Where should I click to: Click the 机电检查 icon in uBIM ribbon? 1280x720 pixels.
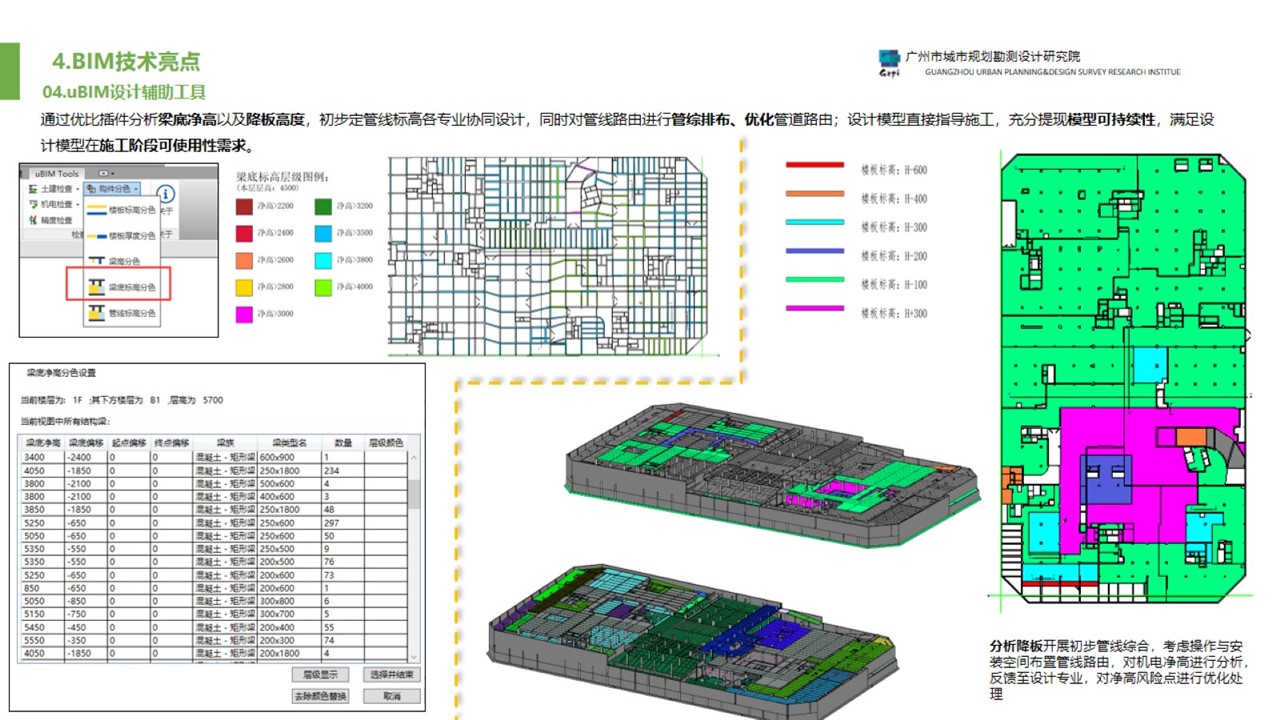click(32, 205)
